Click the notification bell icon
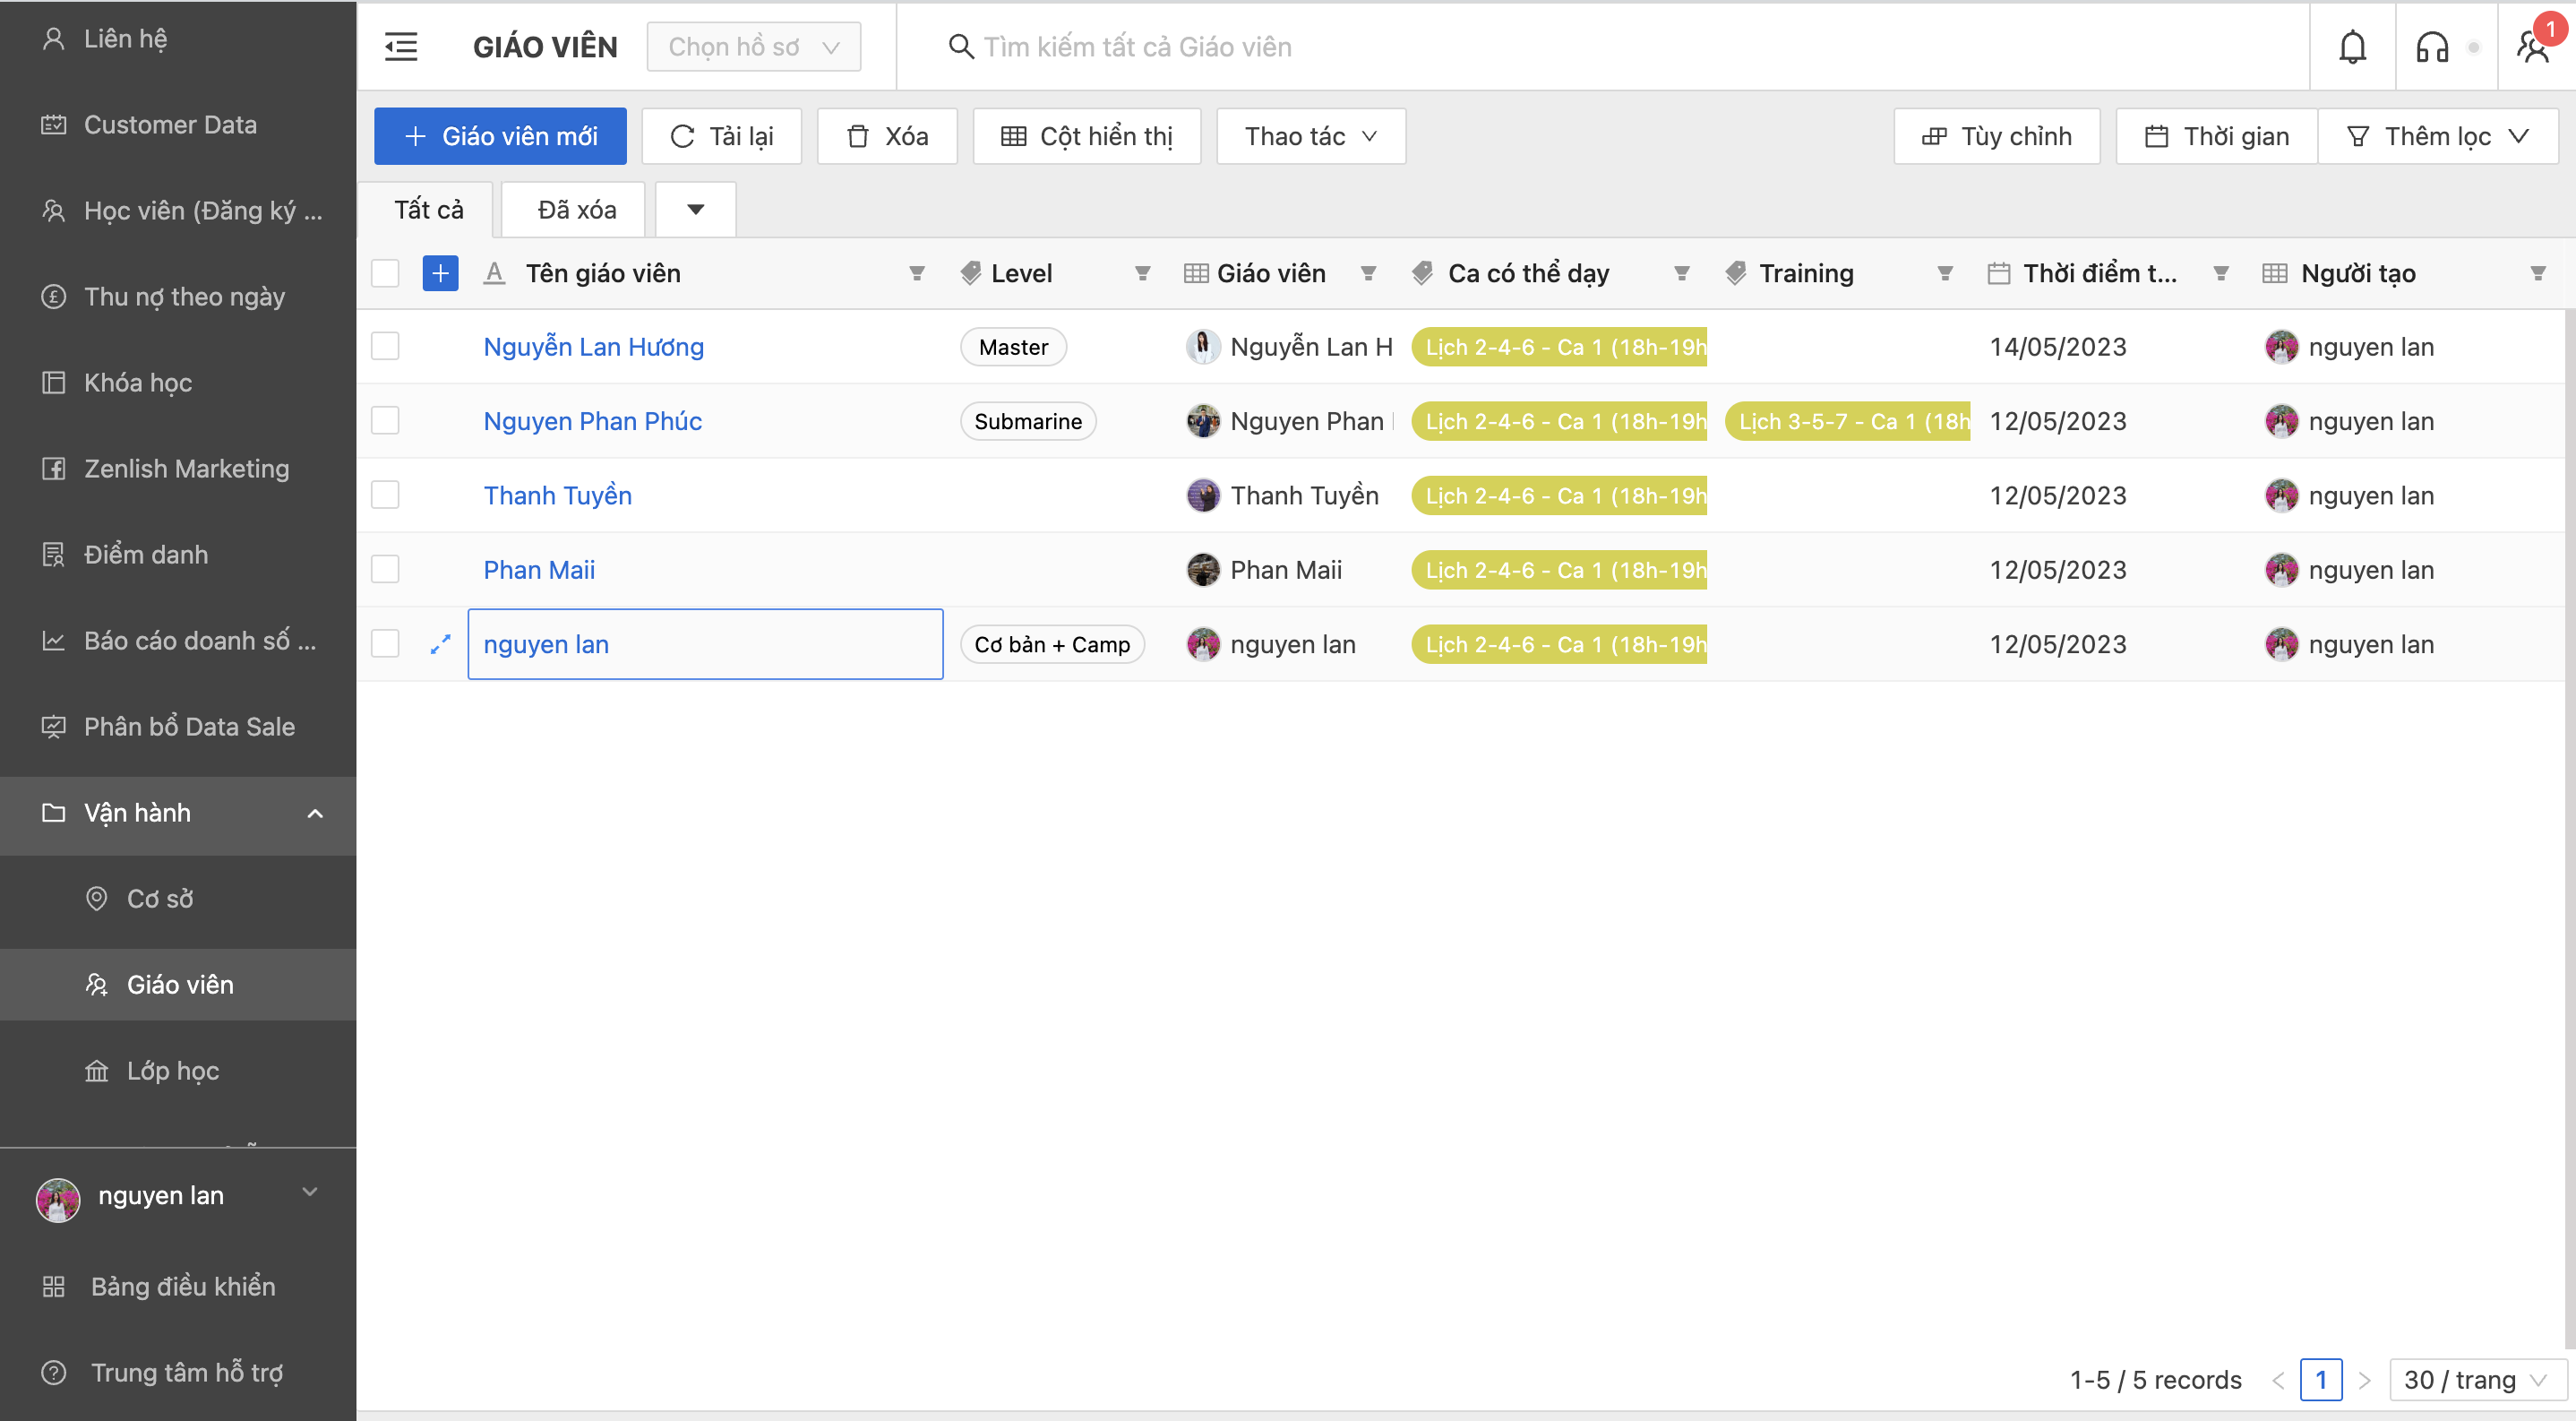Image resolution: width=2576 pixels, height=1421 pixels. pyautogui.click(x=2351, y=47)
